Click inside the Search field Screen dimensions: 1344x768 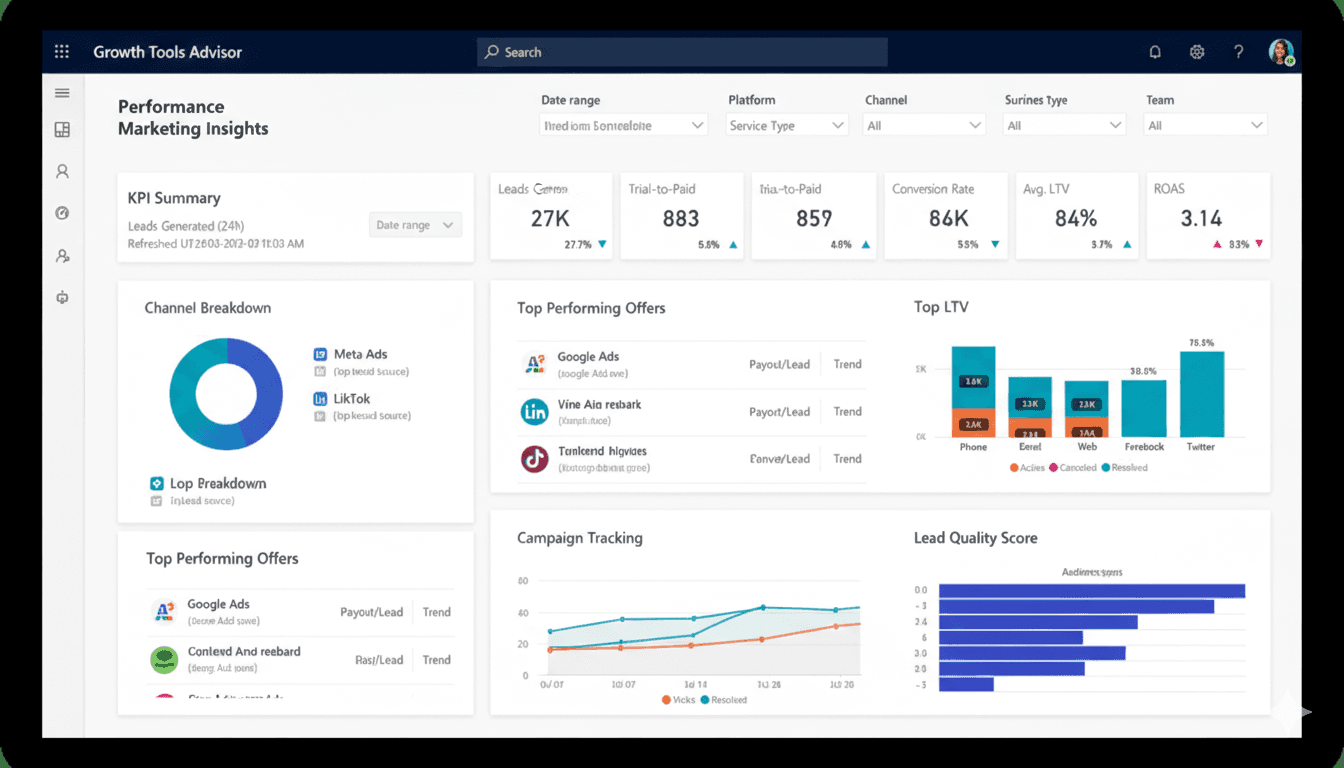click(681, 51)
